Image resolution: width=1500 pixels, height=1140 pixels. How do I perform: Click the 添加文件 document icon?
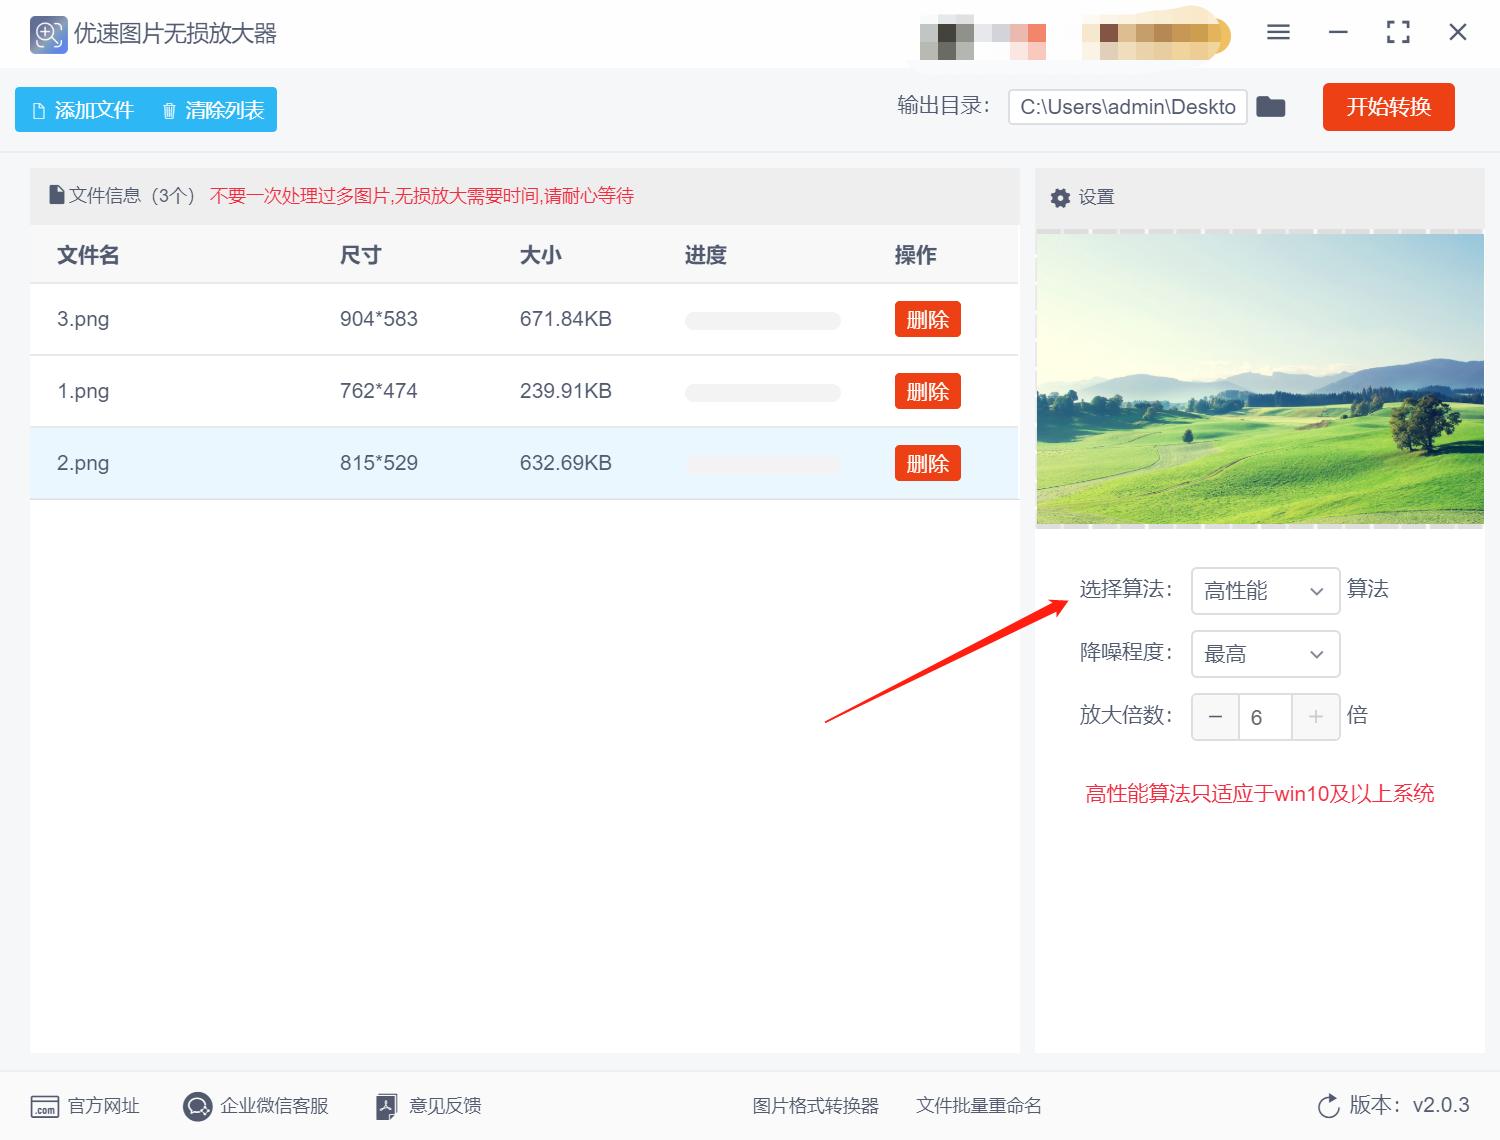pos(38,110)
